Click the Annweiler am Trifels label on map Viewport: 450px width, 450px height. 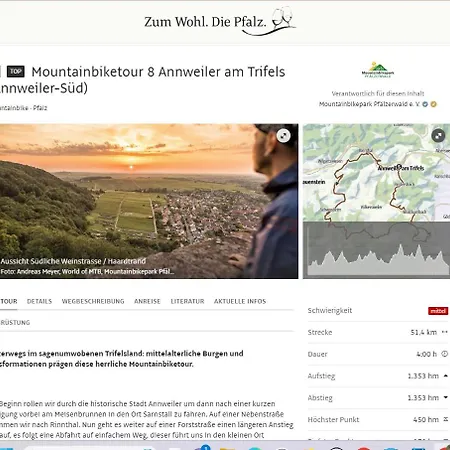tap(401, 168)
